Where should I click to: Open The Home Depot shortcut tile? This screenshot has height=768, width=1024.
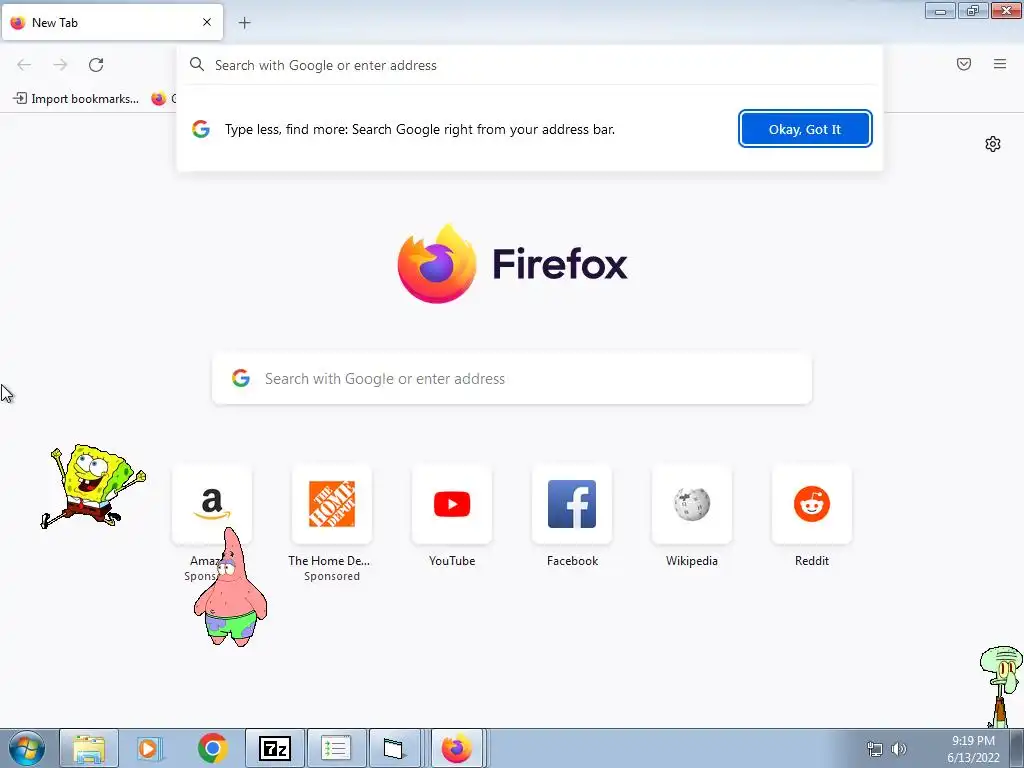332,504
